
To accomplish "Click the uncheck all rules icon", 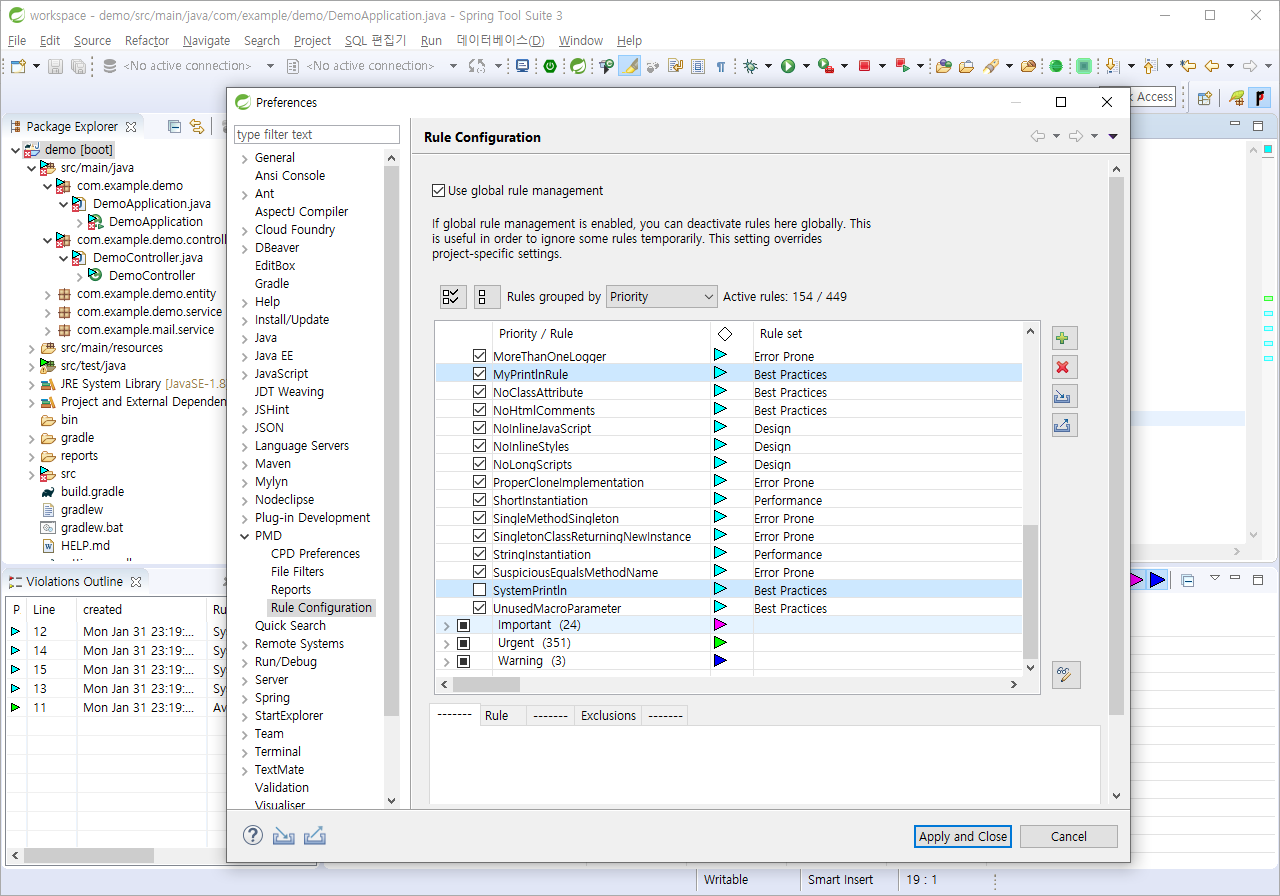I will tap(487, 297).
